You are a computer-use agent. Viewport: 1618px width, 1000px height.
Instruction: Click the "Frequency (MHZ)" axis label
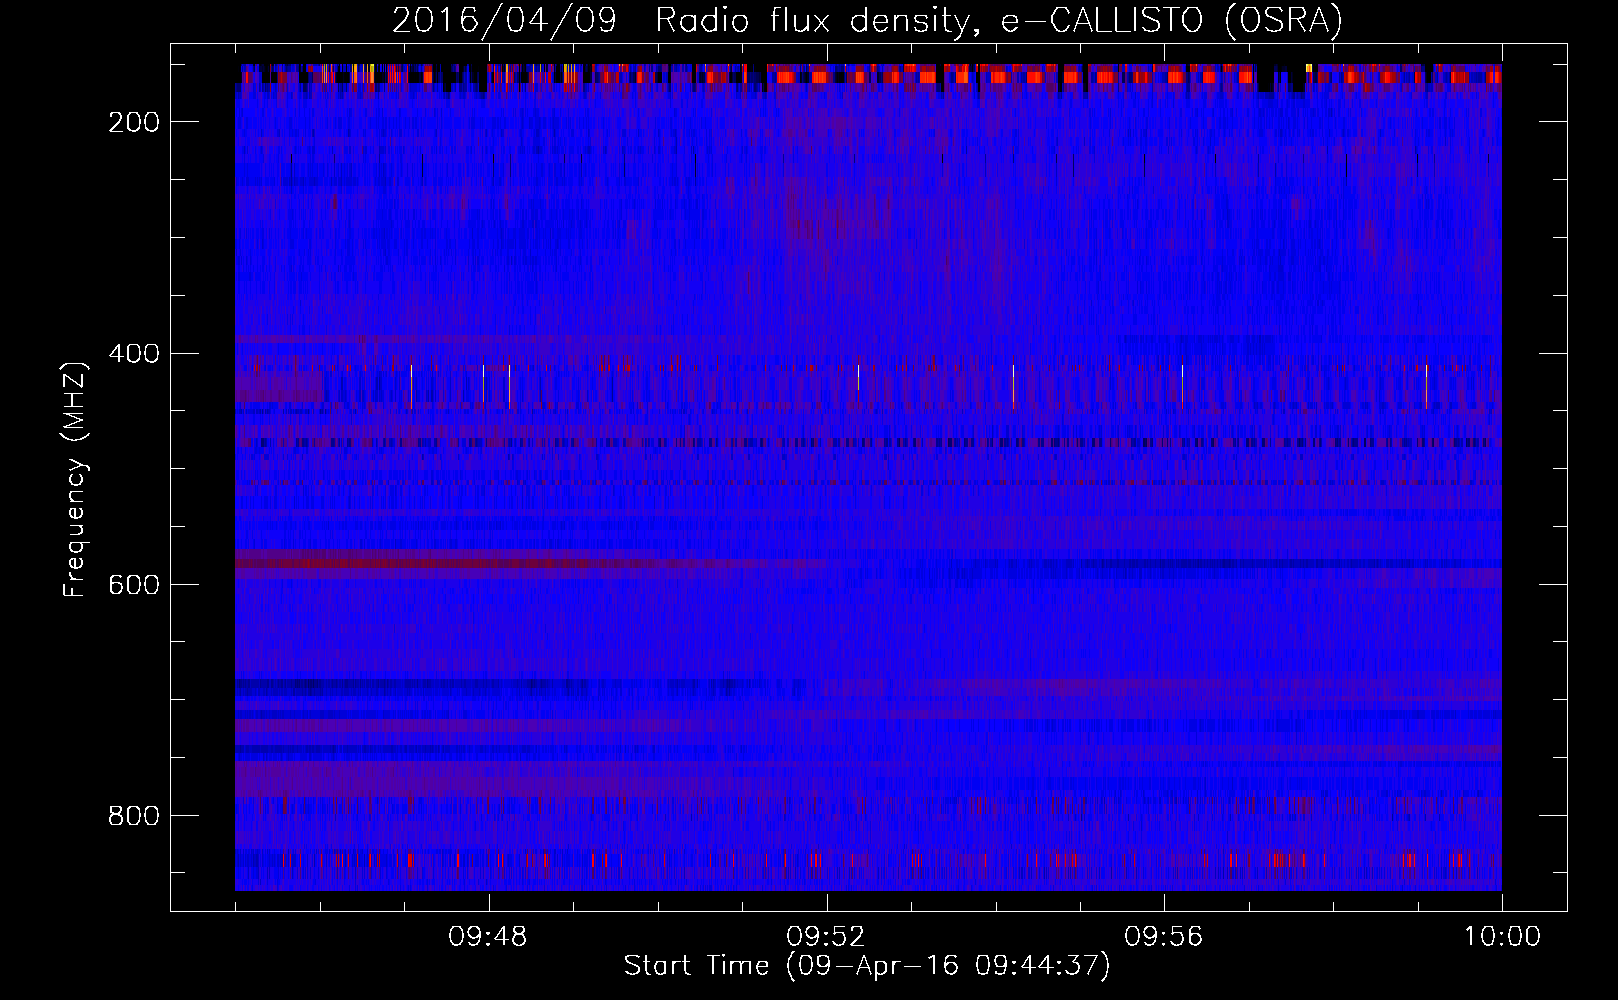[x=75, y=479]
